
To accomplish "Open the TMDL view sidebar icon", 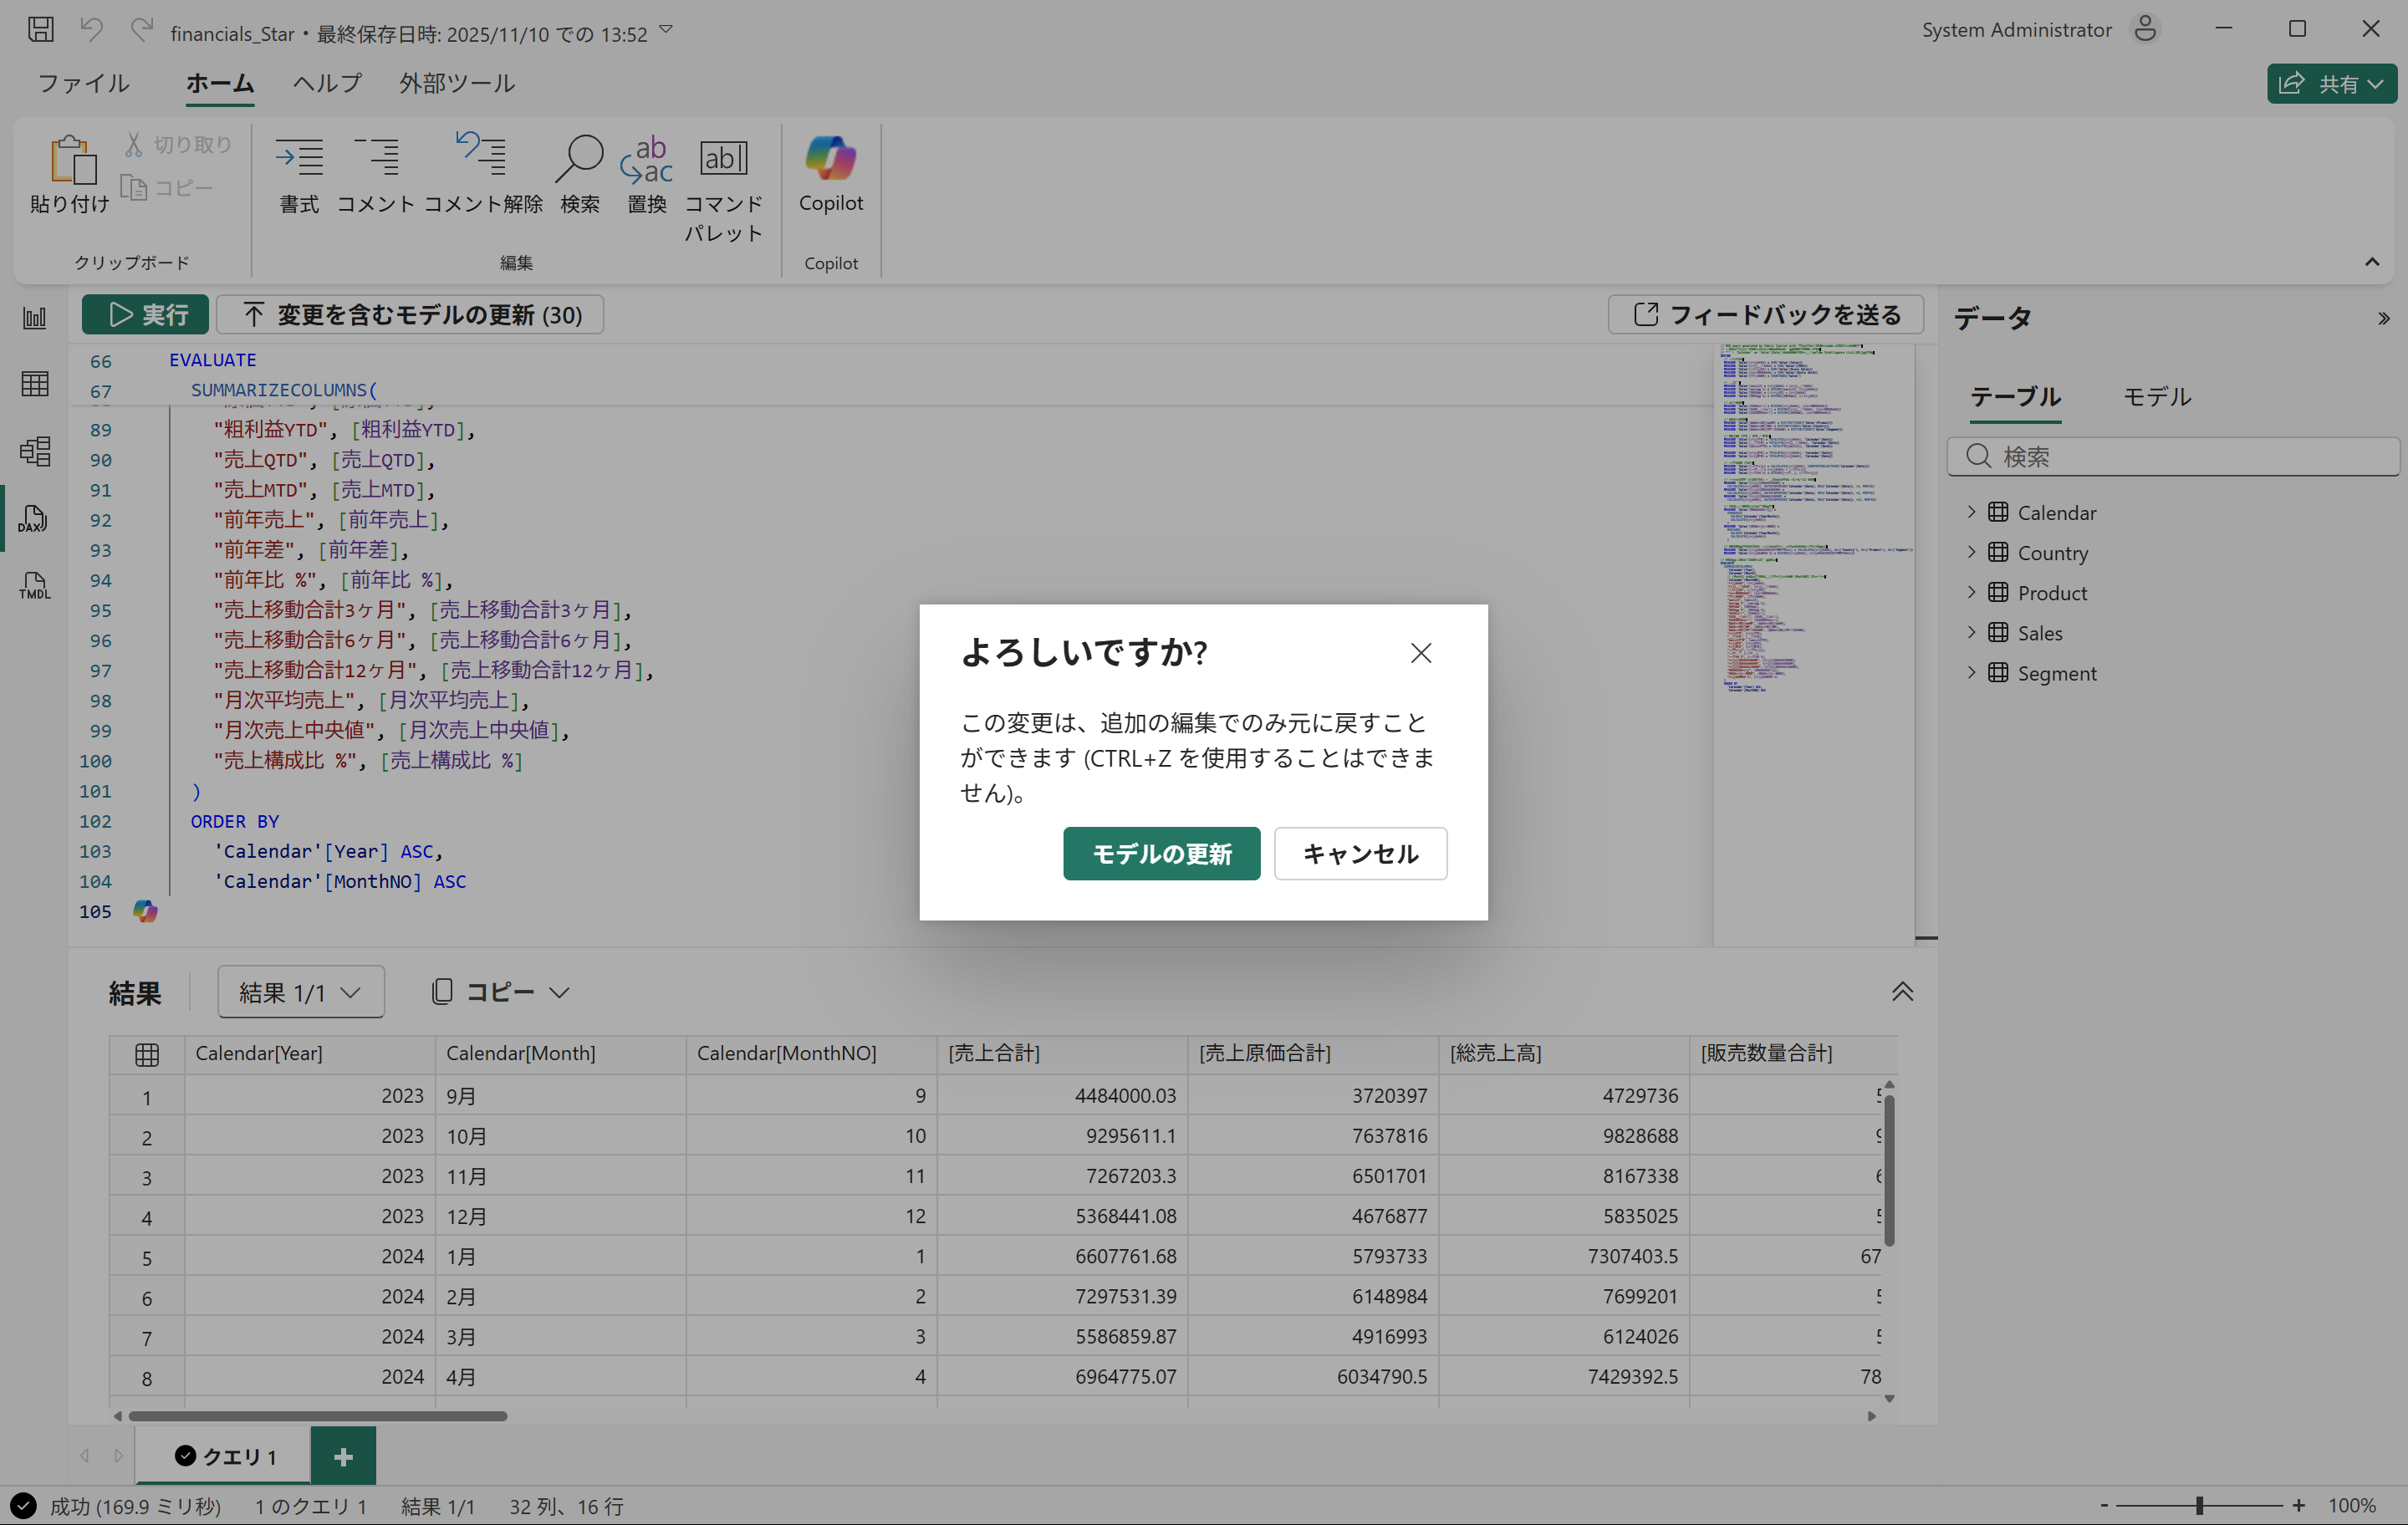I will [34, 586].
